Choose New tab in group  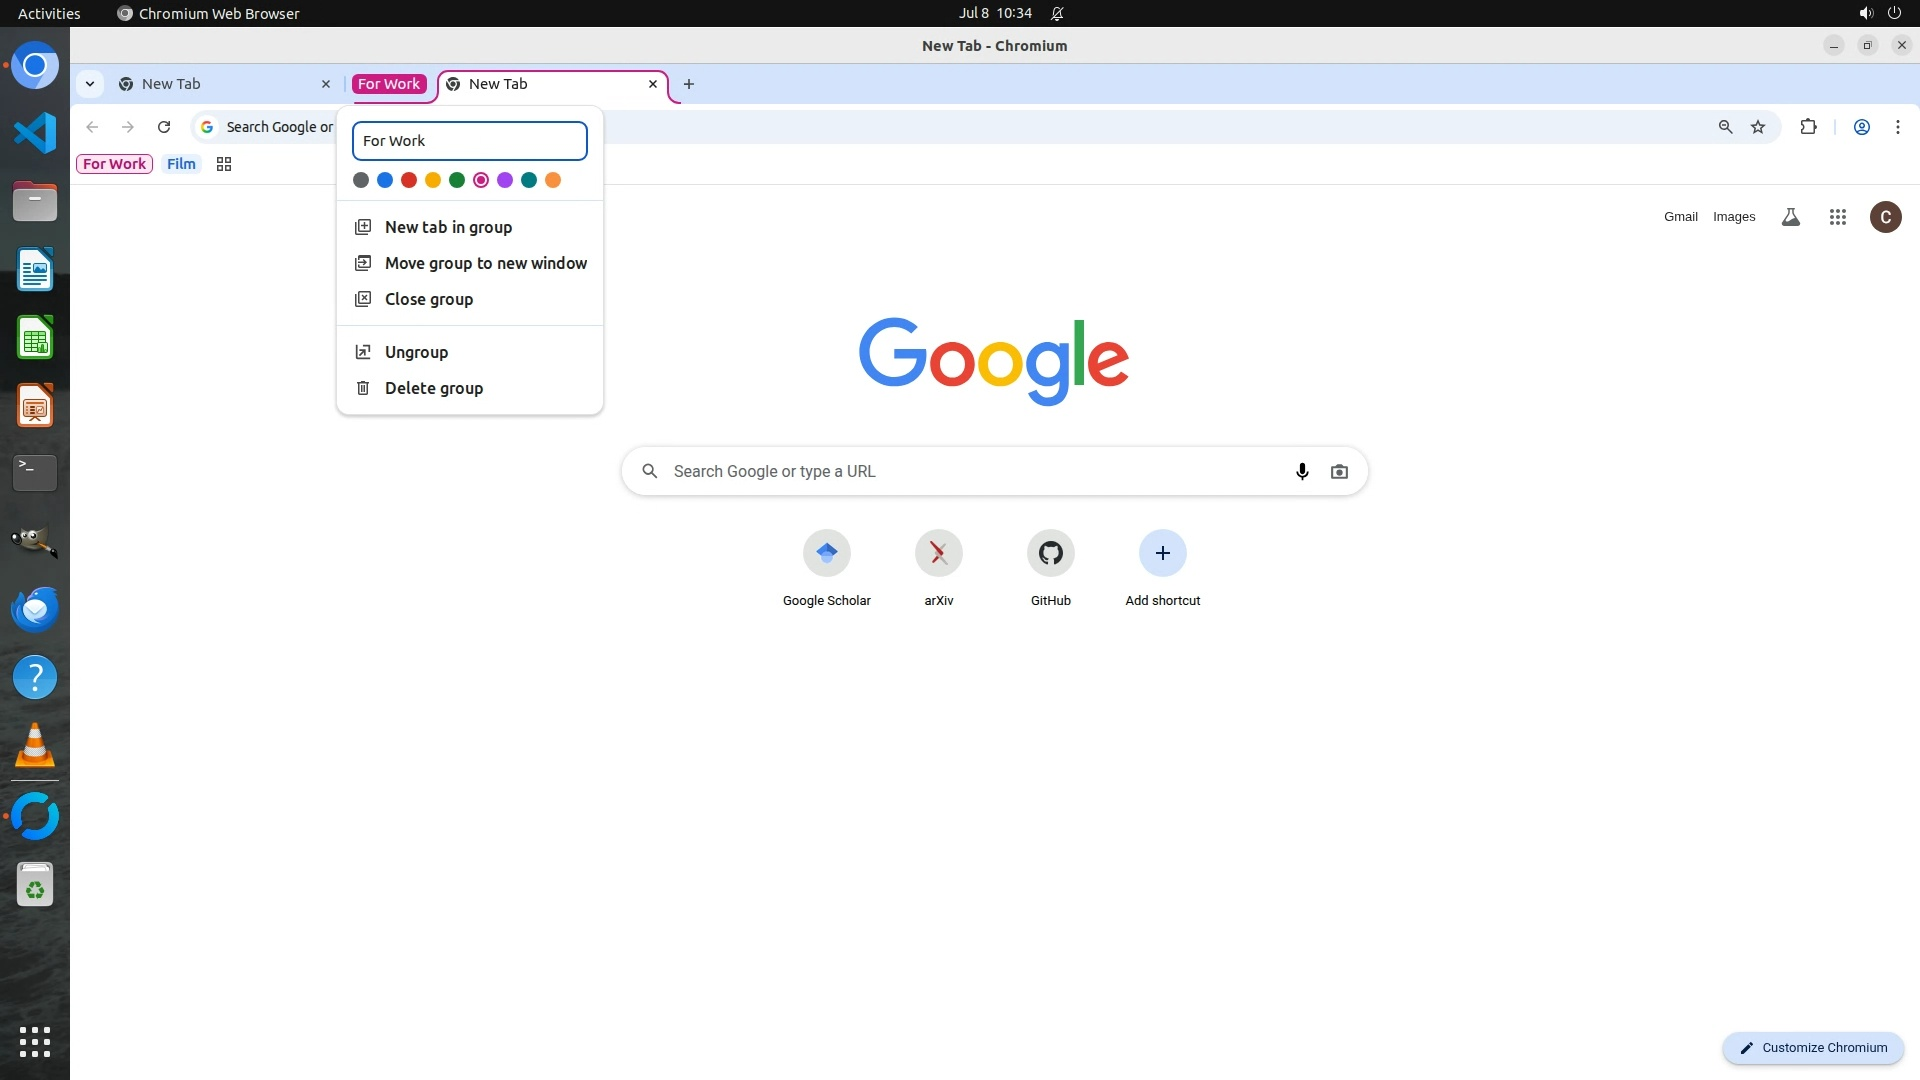448,227
